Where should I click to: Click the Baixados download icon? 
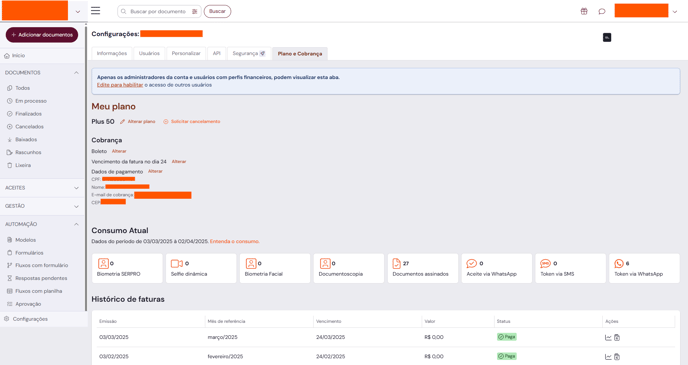pos(10,140)
